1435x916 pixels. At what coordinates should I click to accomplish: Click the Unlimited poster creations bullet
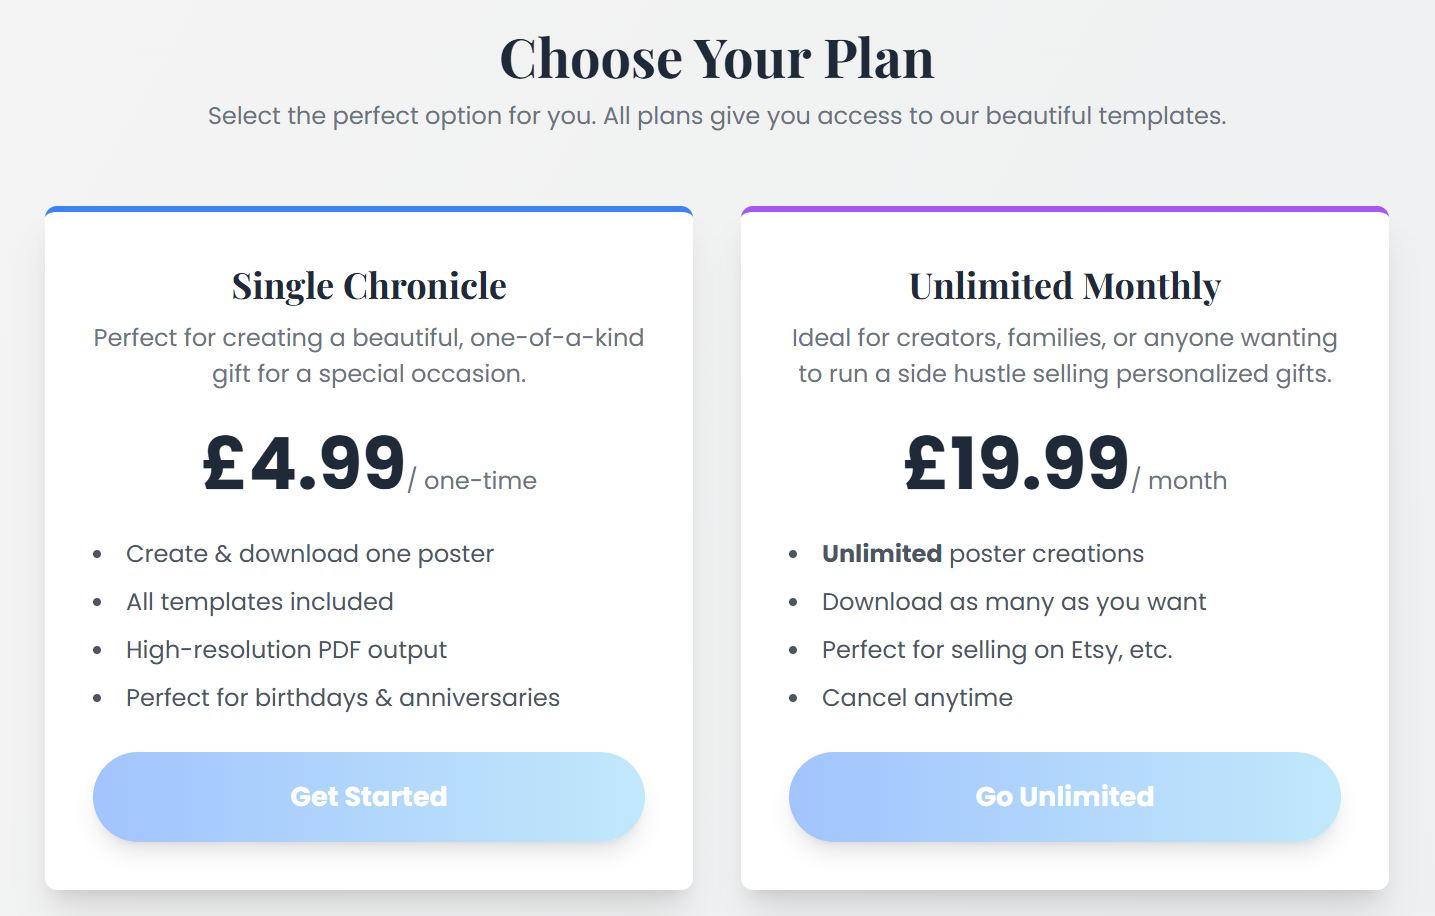coord(983,553)
